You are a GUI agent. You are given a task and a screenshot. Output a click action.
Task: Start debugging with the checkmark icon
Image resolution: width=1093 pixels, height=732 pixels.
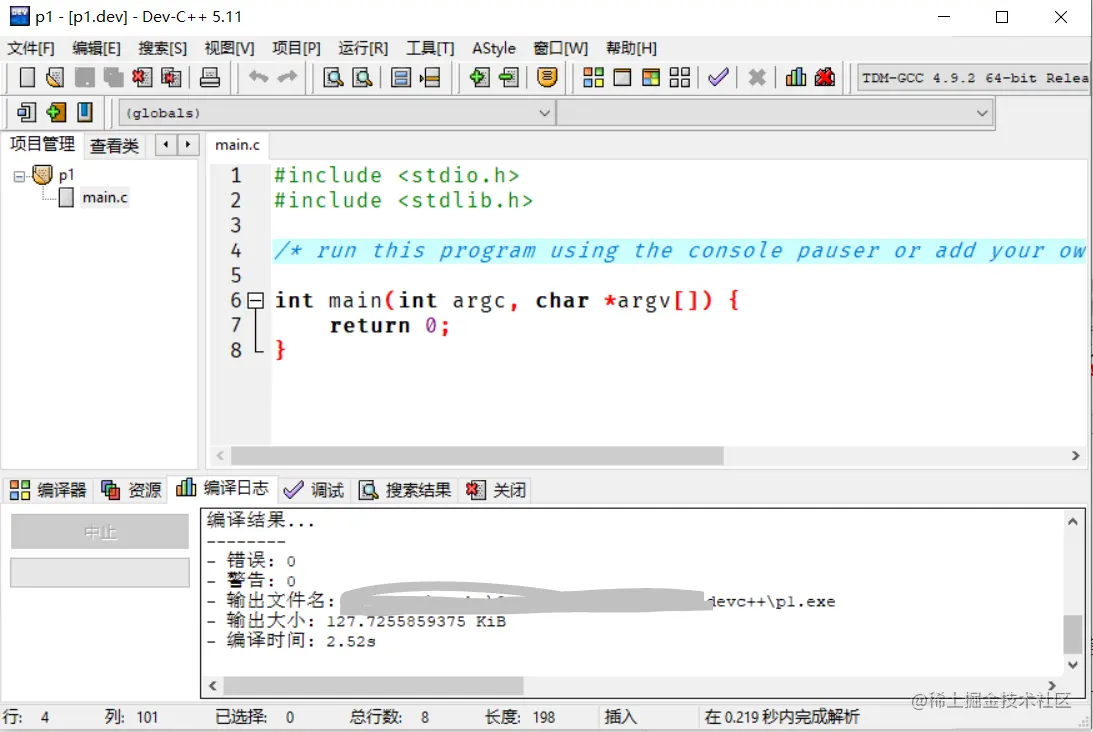pyautogui.click(x=718, y=77)
